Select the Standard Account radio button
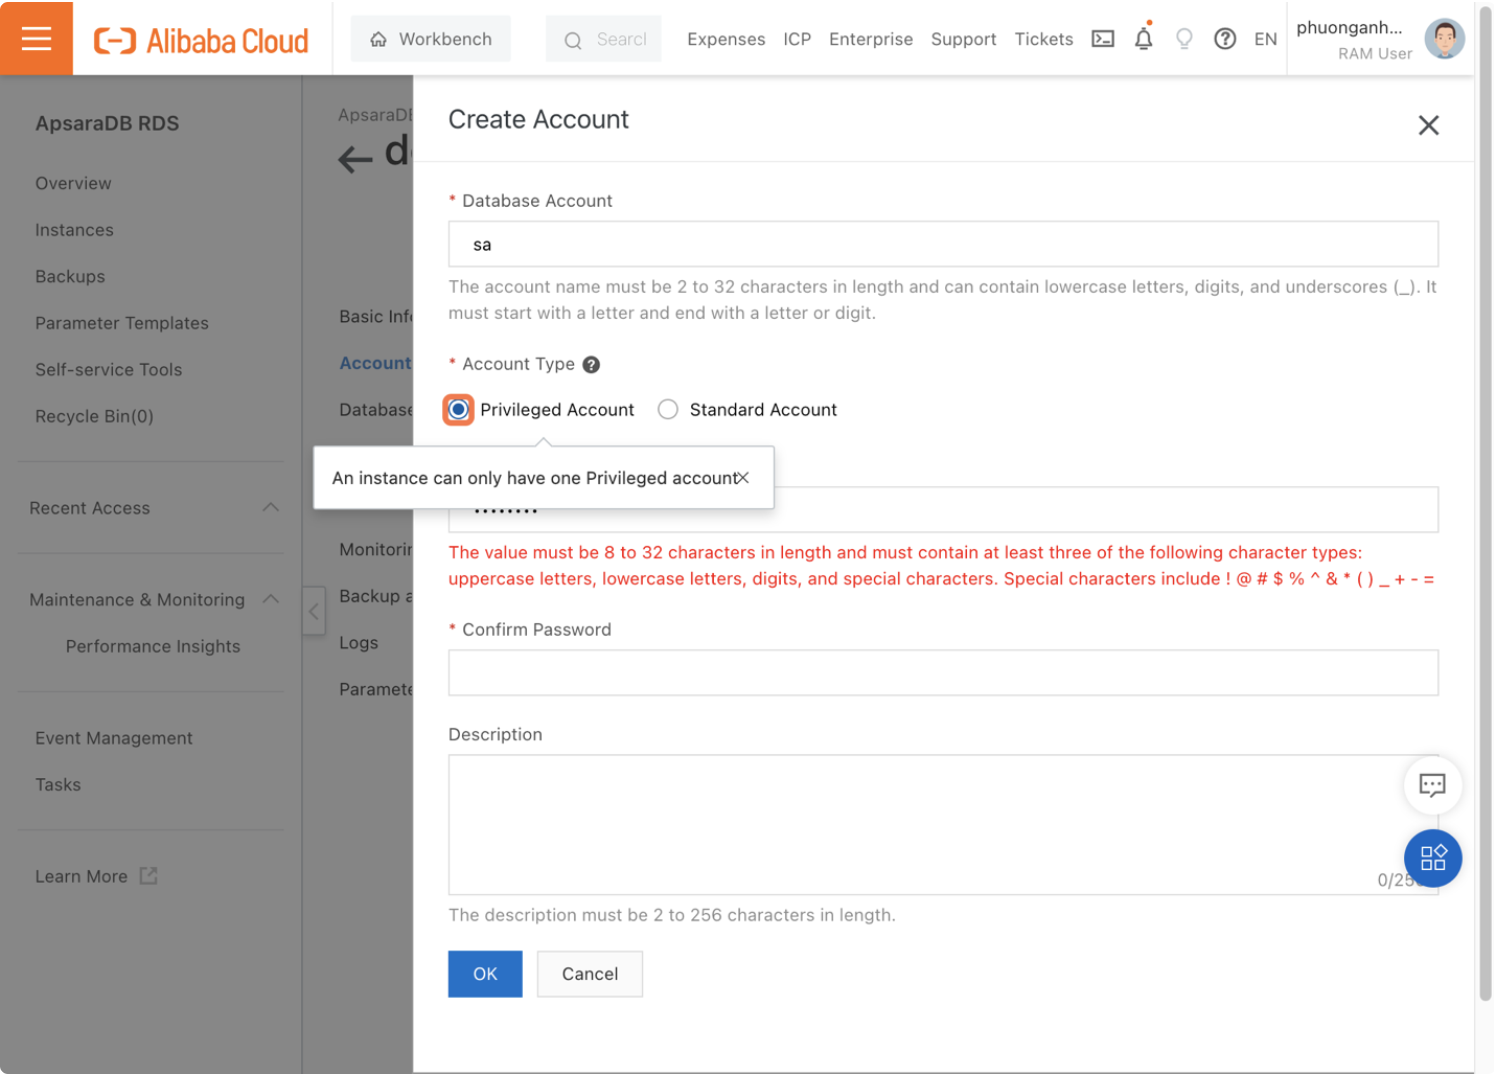Screen dimensions: 1494x1078 [668, 409]
